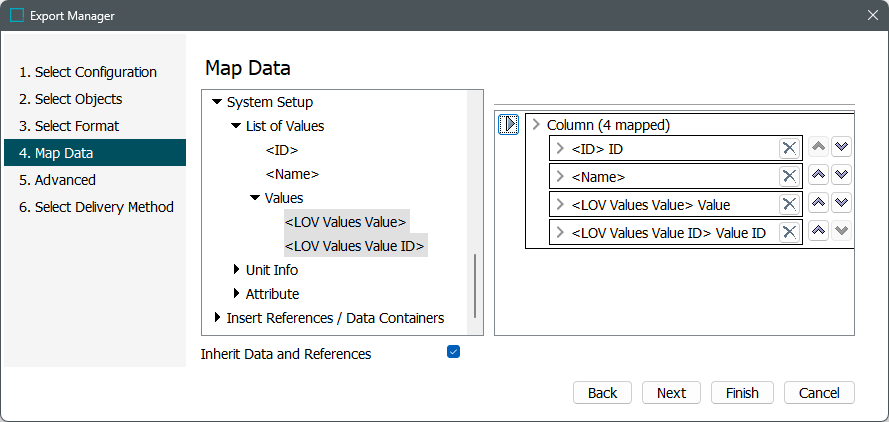Remove the <LOV Values Value ID> mapping
The image size is (889, 422).
(788, 232)
